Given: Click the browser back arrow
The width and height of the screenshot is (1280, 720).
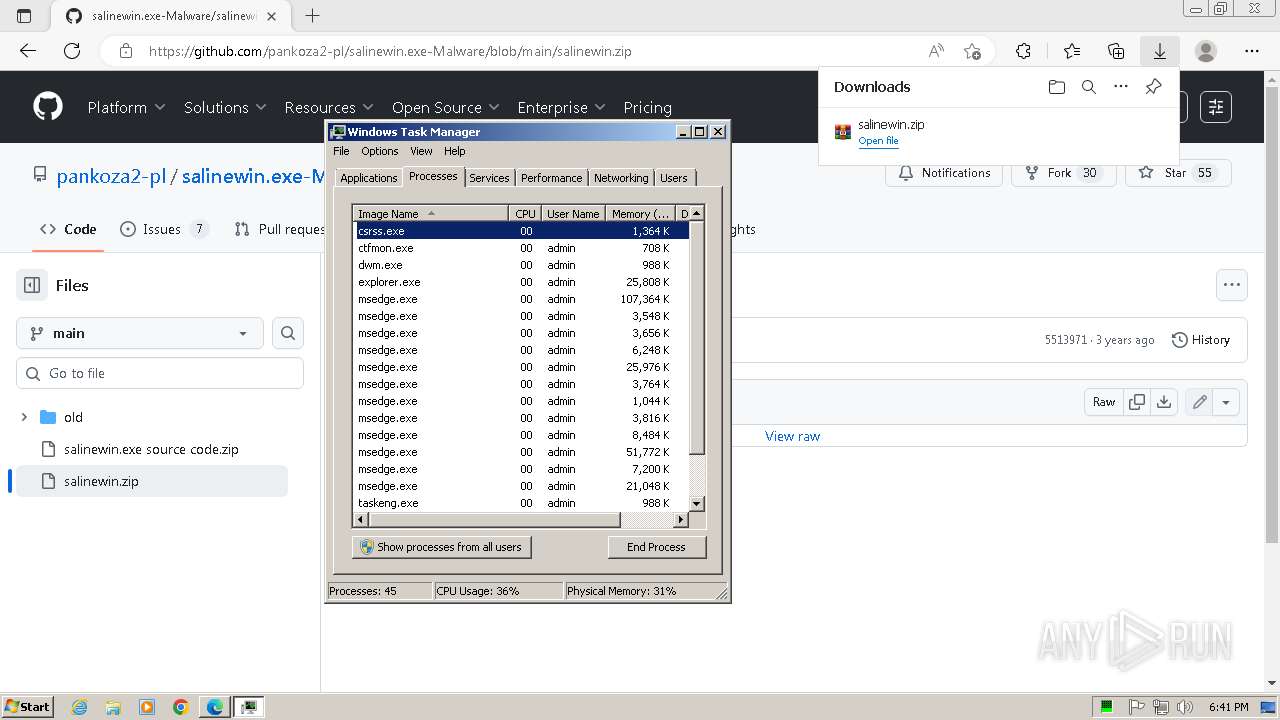Looking at the screenshot, I should (28, 51).
